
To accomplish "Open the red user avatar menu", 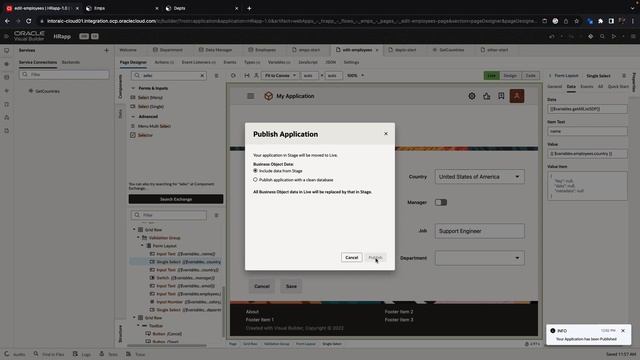I will tap(517, 96).
